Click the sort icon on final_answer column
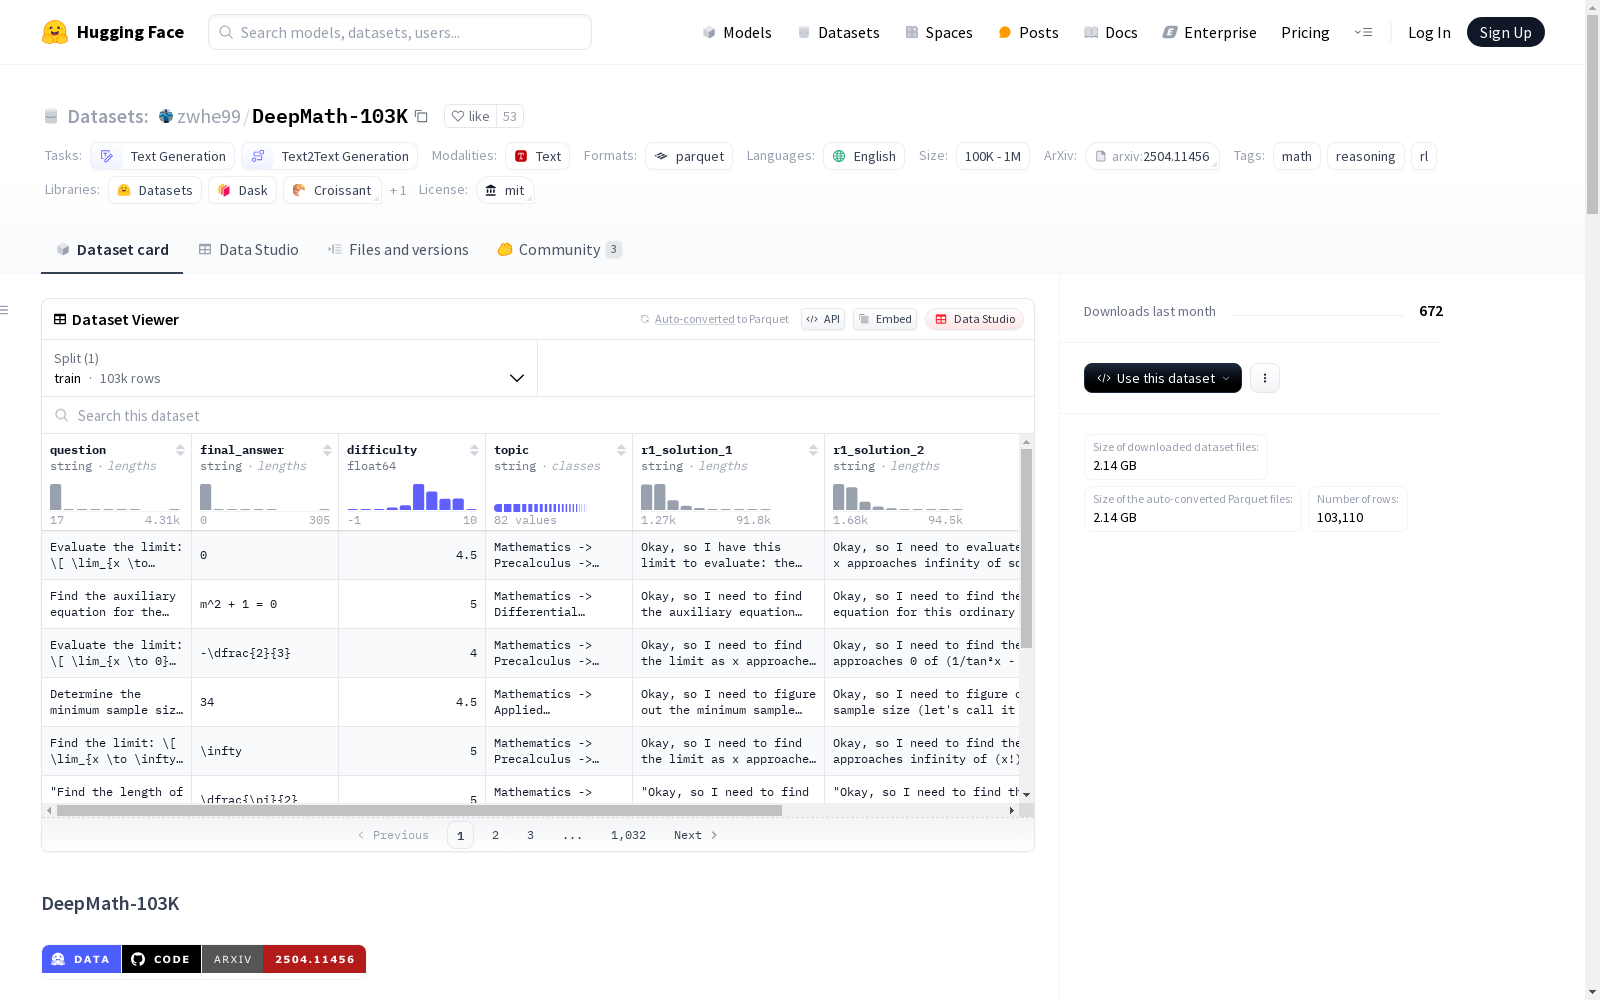The image size is (1600, 1000). coord(327,450)
